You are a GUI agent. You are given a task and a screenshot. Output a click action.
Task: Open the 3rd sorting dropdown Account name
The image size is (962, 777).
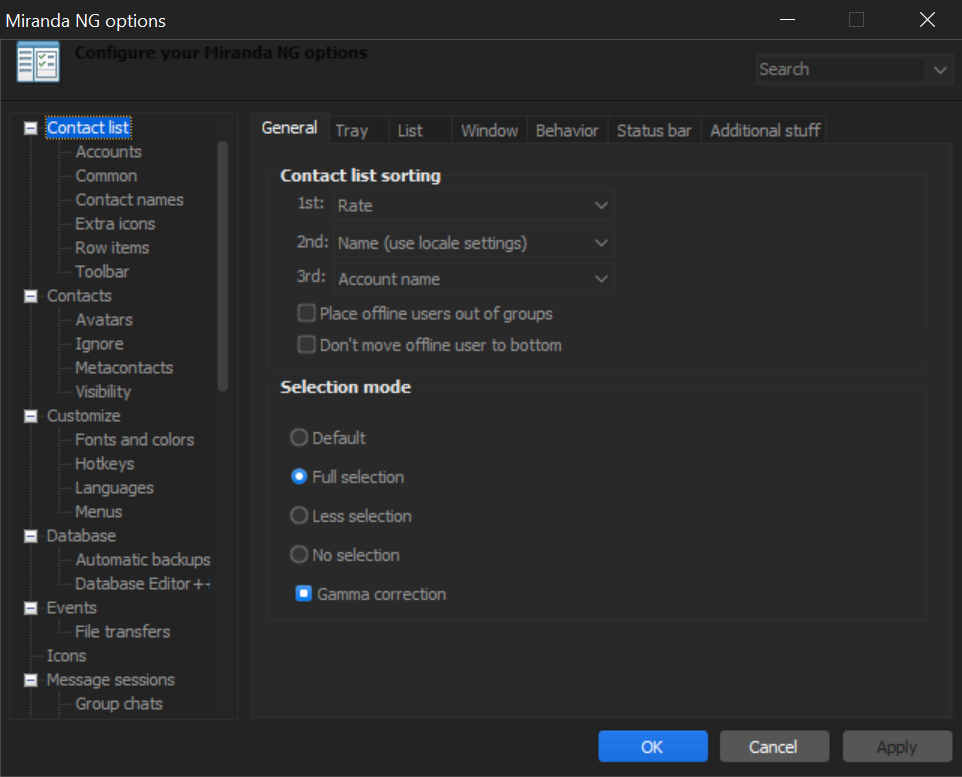[x=473, y=279]
